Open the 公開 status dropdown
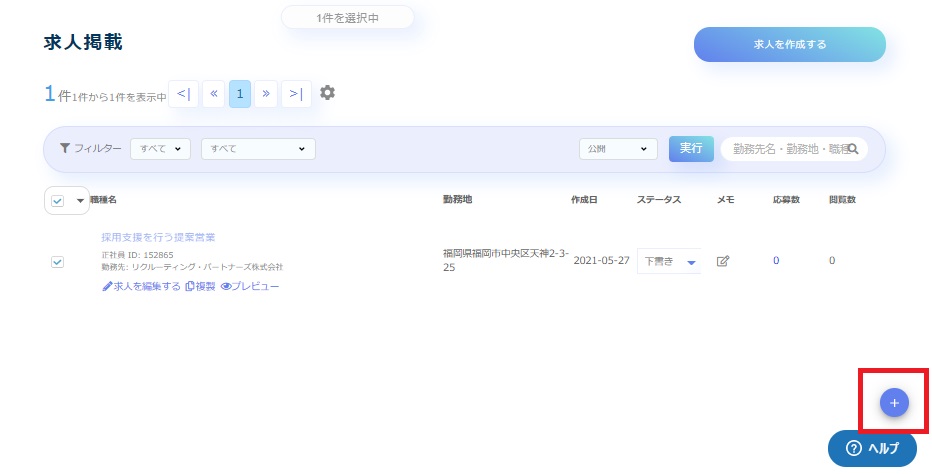Viewport: 932px width, 474px height. 618,149
